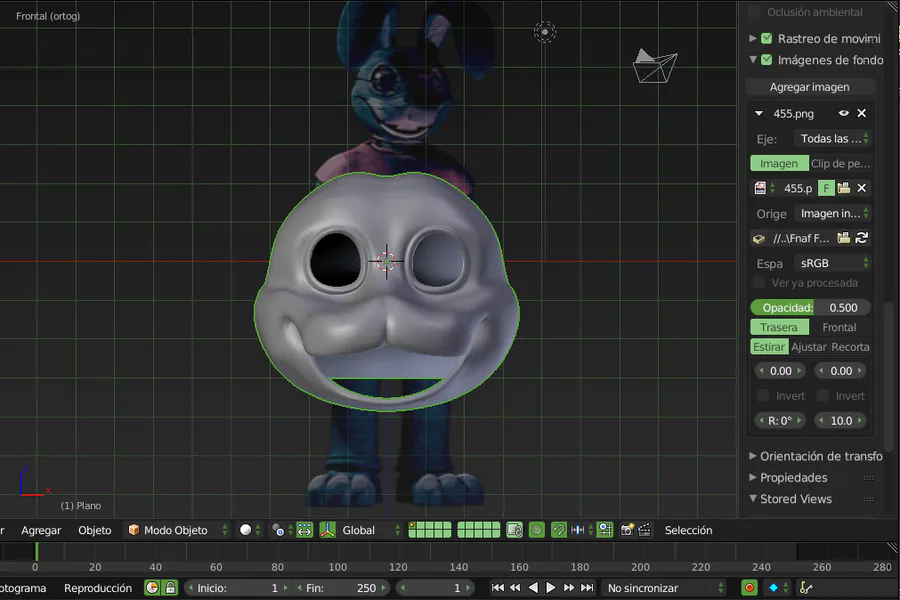Toggle Imágenes de fondo checkbox

pos(766,60)
